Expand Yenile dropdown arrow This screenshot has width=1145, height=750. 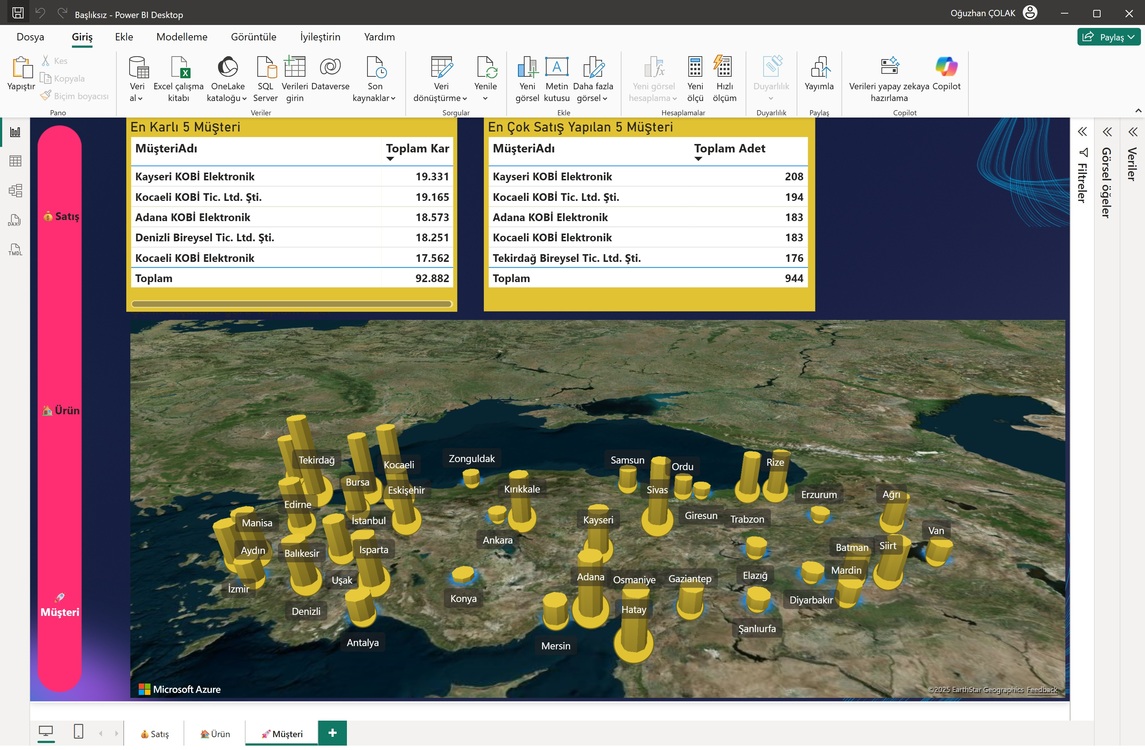coord(485,99)
